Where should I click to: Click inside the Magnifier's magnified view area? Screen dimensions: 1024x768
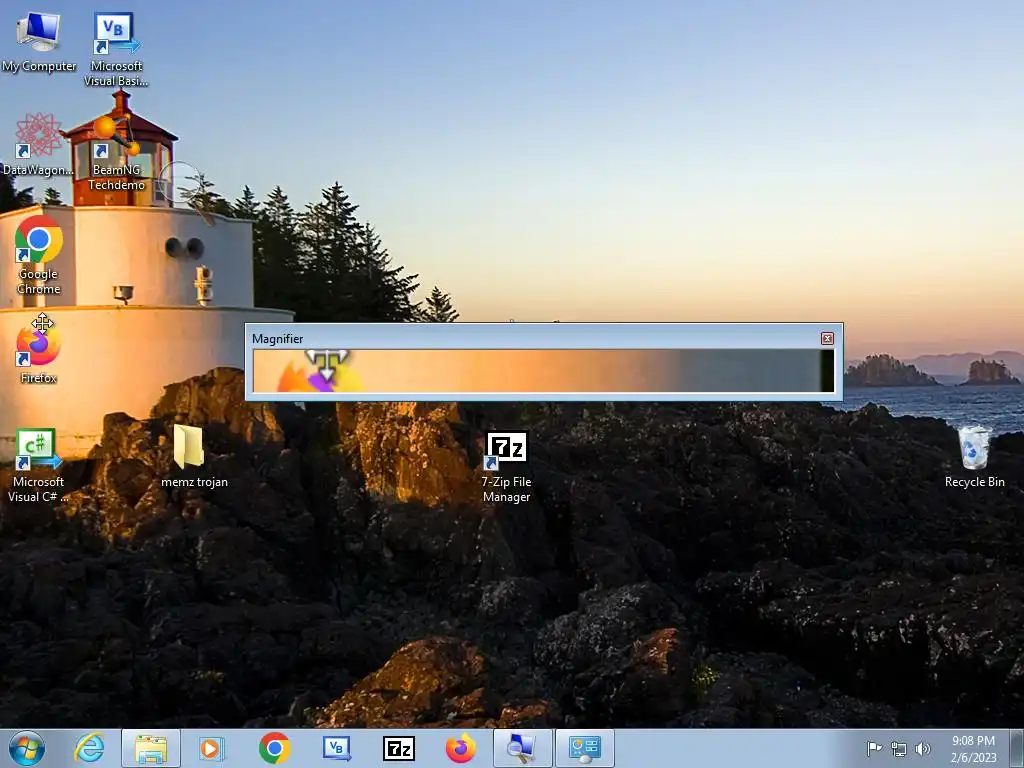point(543,371)
